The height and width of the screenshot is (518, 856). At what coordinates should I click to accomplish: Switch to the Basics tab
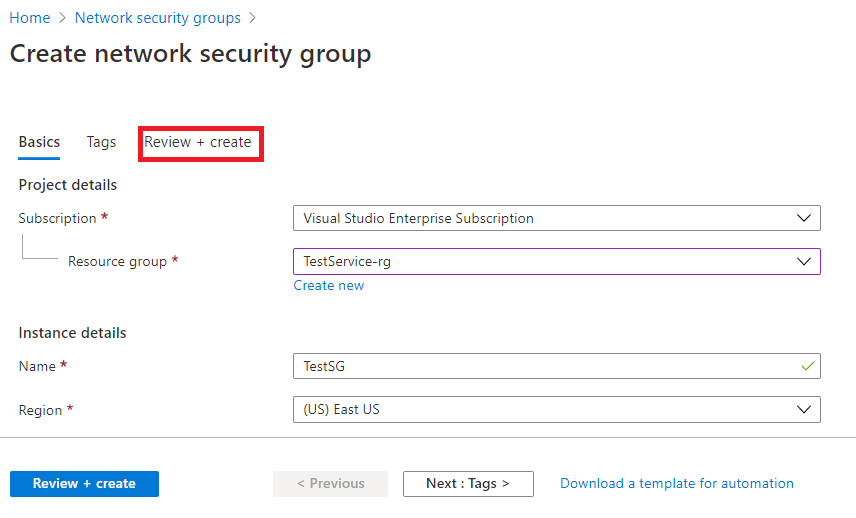click(x=39, y=142)
